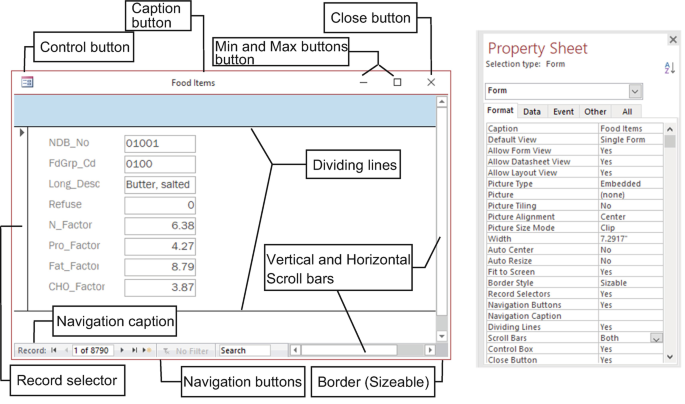Sort properties alphabetically with A-Z icon
Screen dimensions: 685x404
coord(670,68)
